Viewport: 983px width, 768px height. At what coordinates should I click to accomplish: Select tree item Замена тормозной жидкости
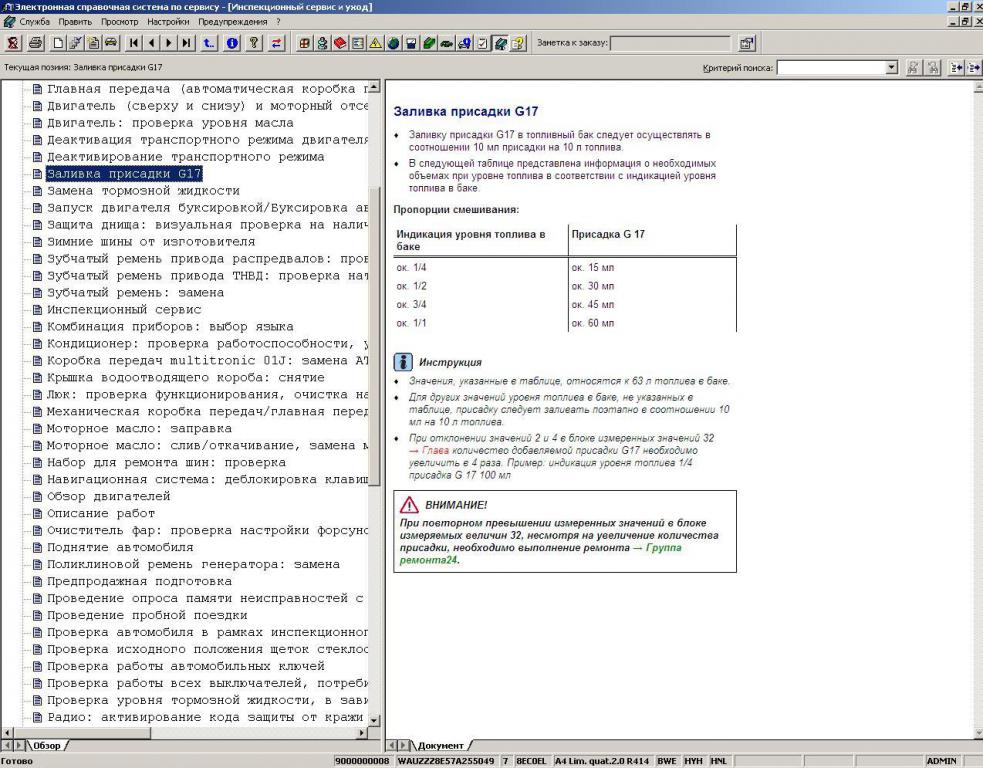(143, 190)
